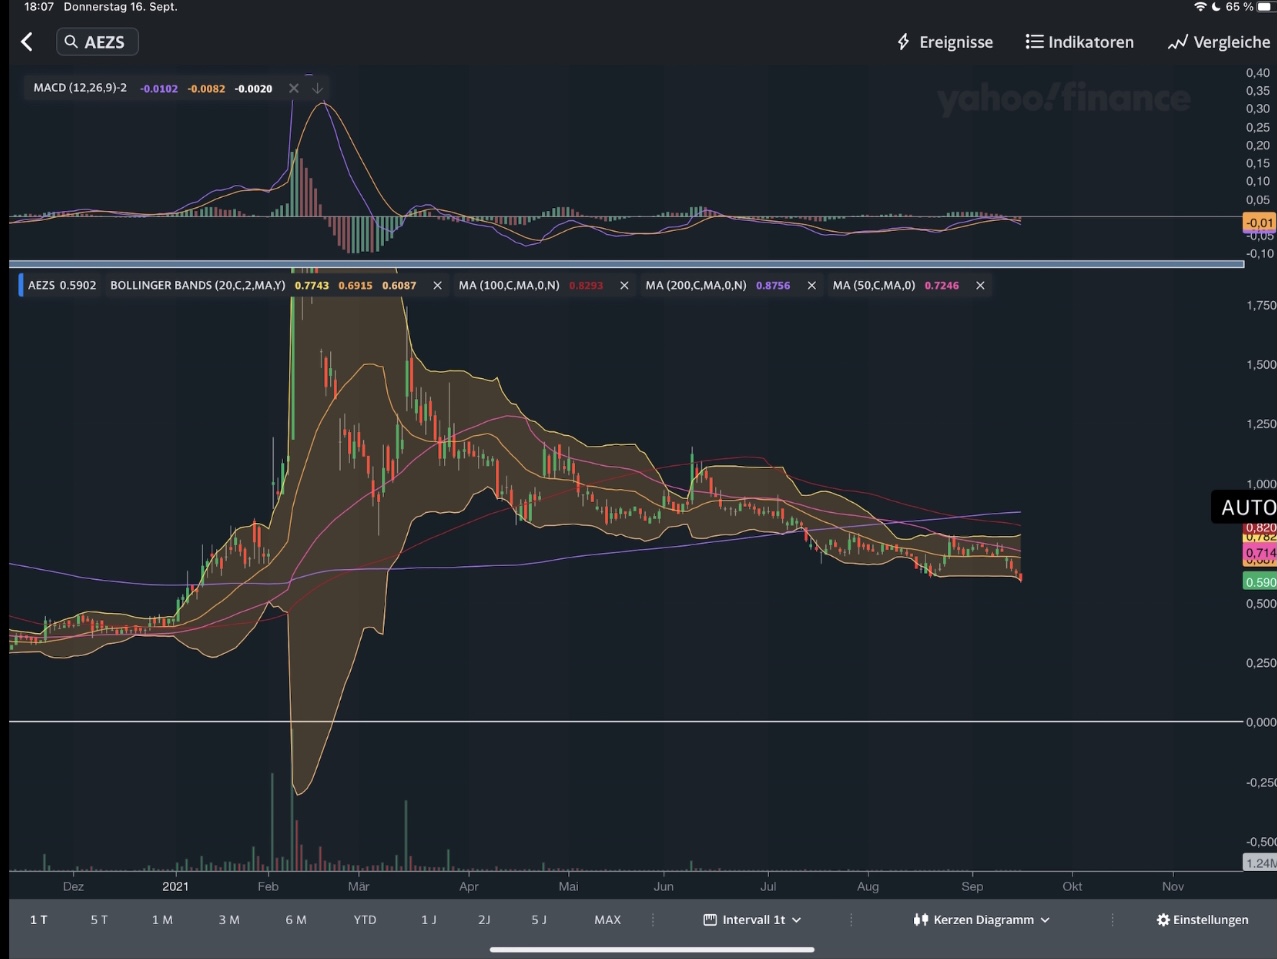Expand the Kerzen Diagramm chart type dropdown
The image size is (1277, 959).
(x=981, y=920)
